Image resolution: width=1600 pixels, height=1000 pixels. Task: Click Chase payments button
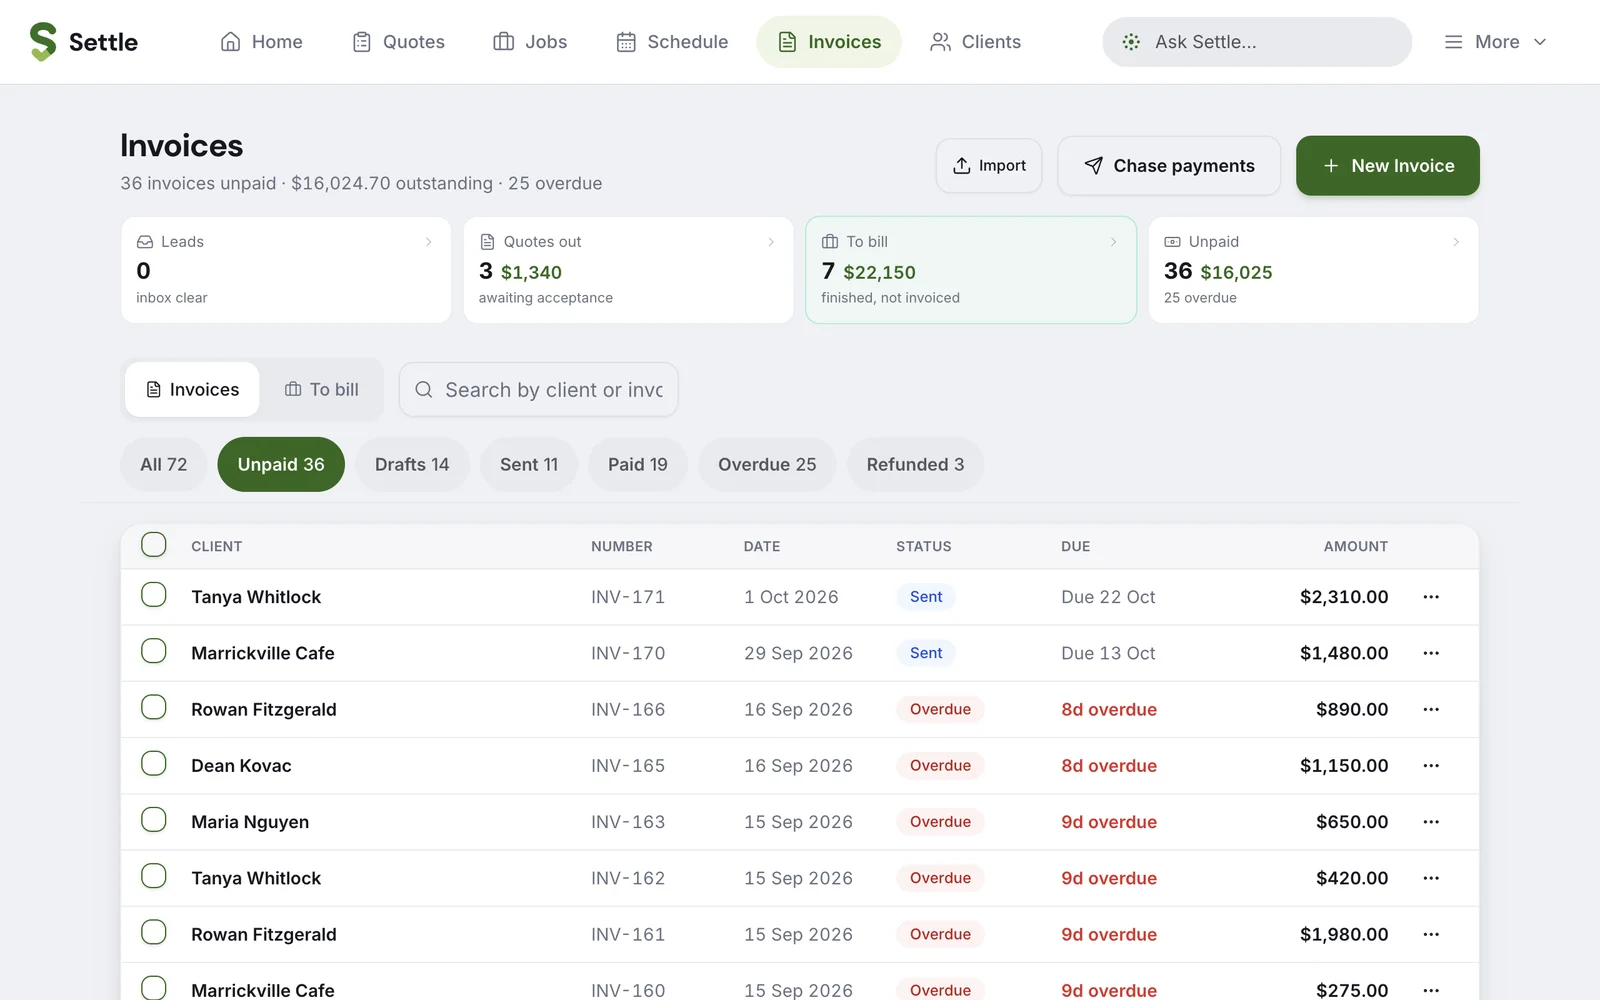1169,166
